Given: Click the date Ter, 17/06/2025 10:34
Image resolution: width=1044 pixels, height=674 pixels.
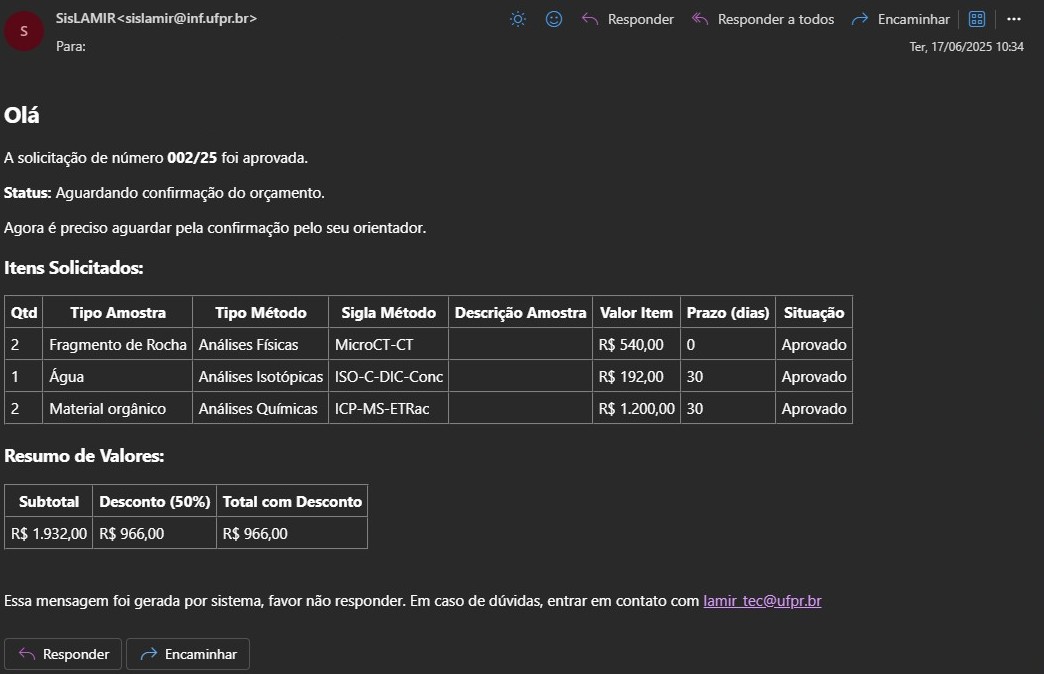Looking at the screenshot, I should (967, 47).
